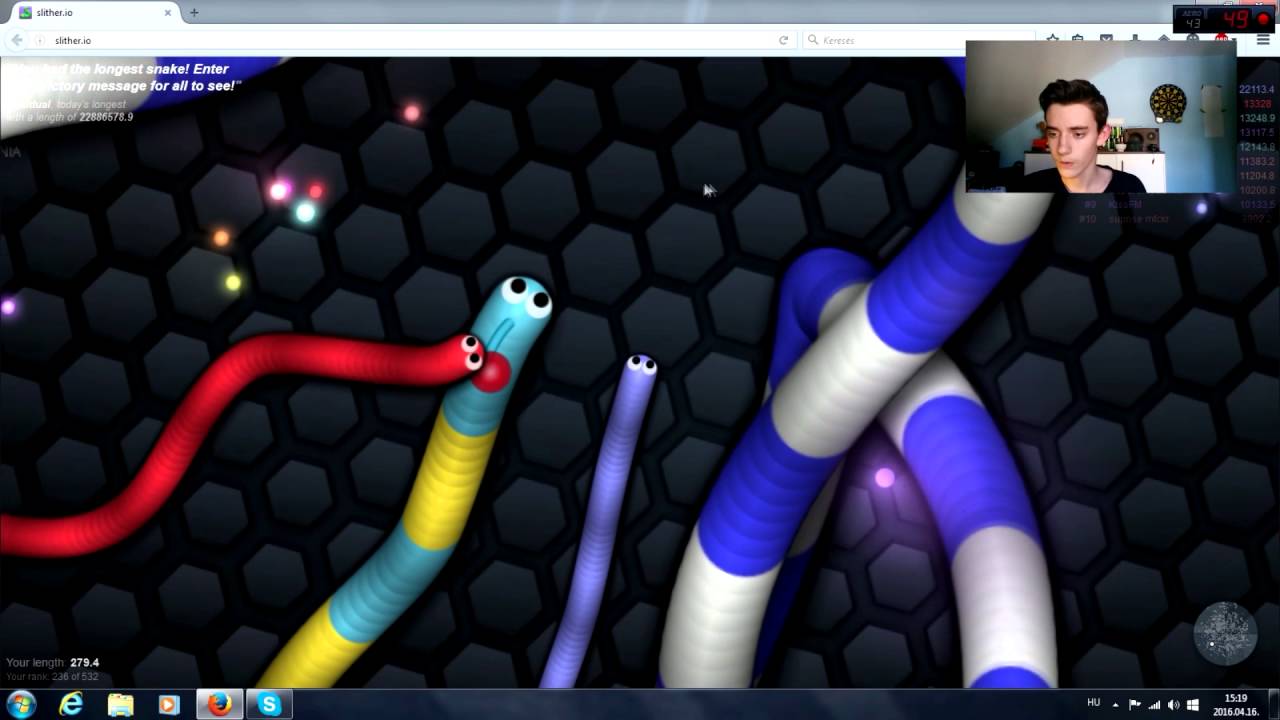The width and height of the screenshot is (1280, 720).
Task: Click the Windows logo tray icon
Action: tap(1193, 705)
